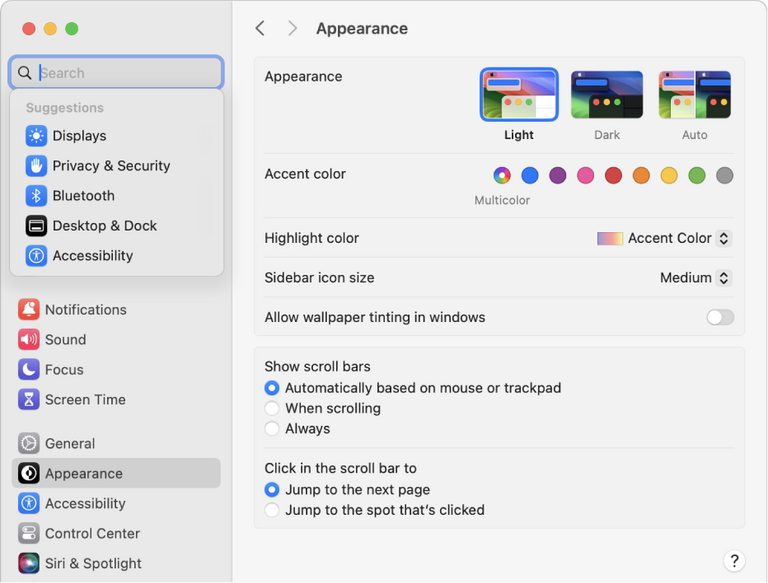The image size is (768, 583).
Task: Click the Displays icon in suggestions
Action: pos(36,136)
